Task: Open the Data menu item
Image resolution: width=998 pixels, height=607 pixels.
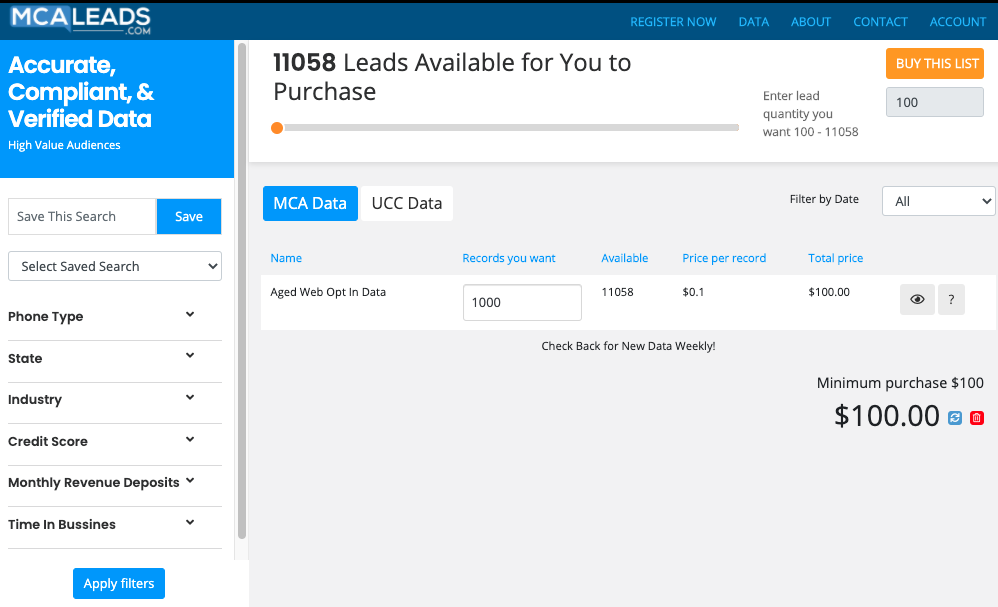Action: point(754,22)
